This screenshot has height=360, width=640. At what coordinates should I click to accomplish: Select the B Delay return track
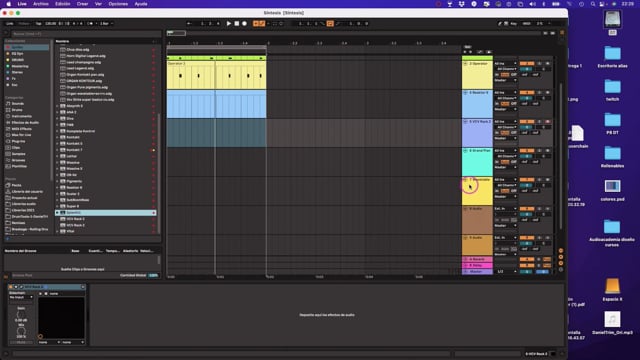477,265
